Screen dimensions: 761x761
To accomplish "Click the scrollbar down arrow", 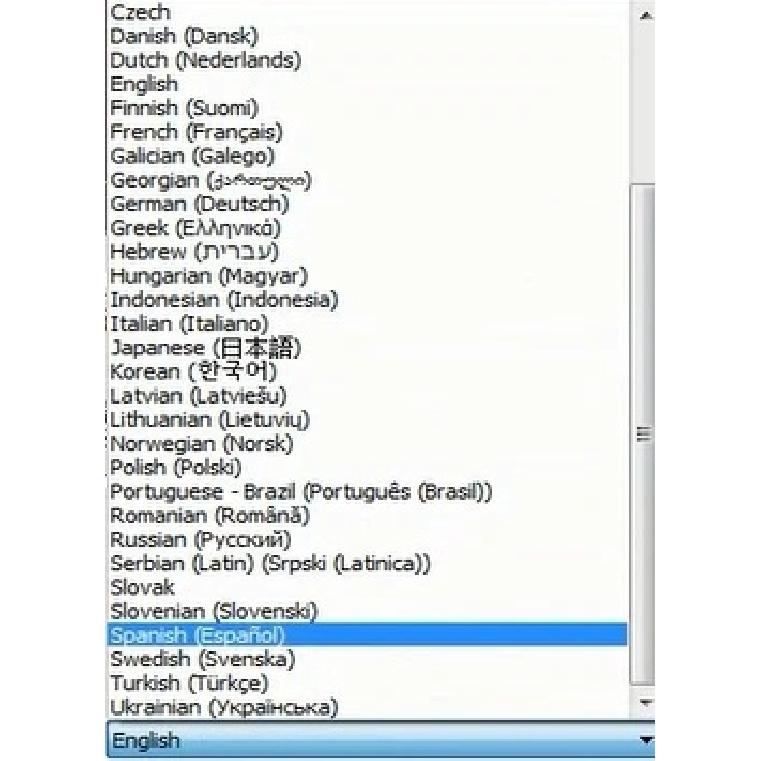I will [645, 702].
